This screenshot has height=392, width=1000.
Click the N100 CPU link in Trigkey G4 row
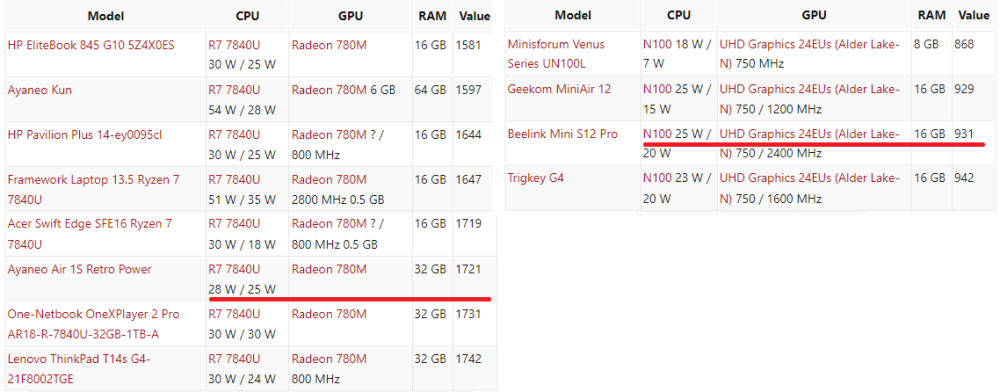(658, 178)
